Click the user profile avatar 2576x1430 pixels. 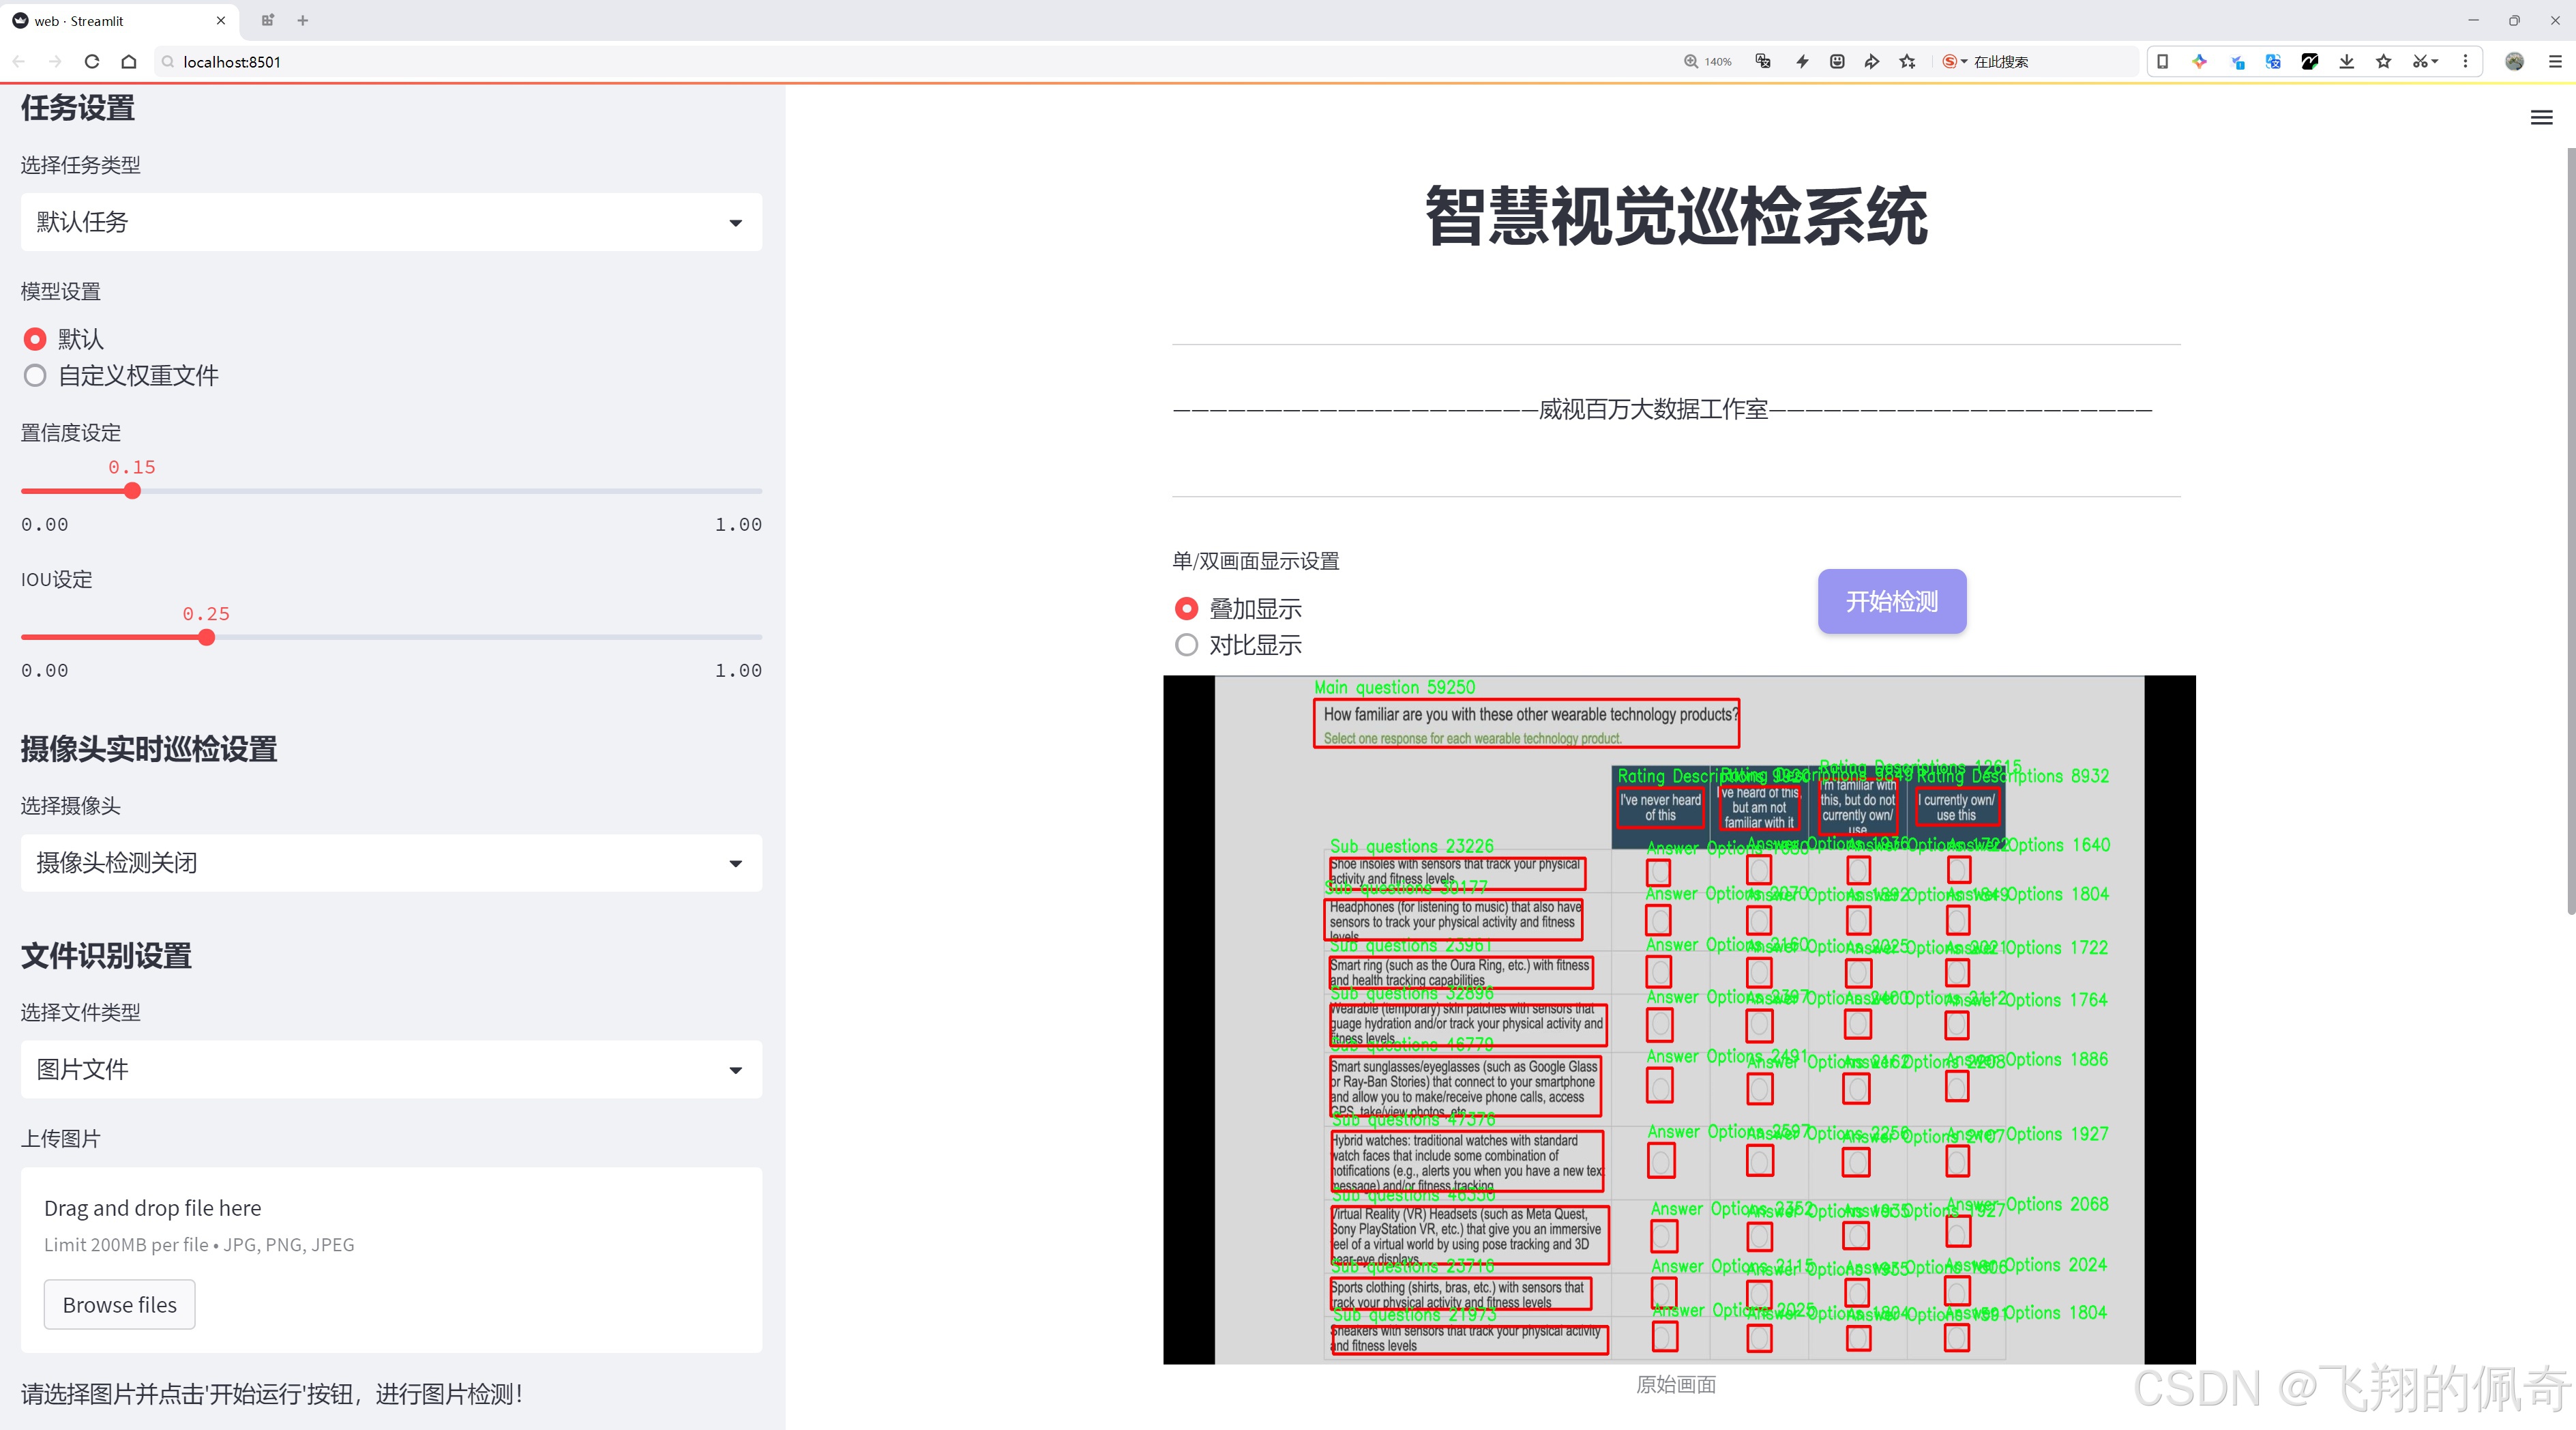point(2514,61)
